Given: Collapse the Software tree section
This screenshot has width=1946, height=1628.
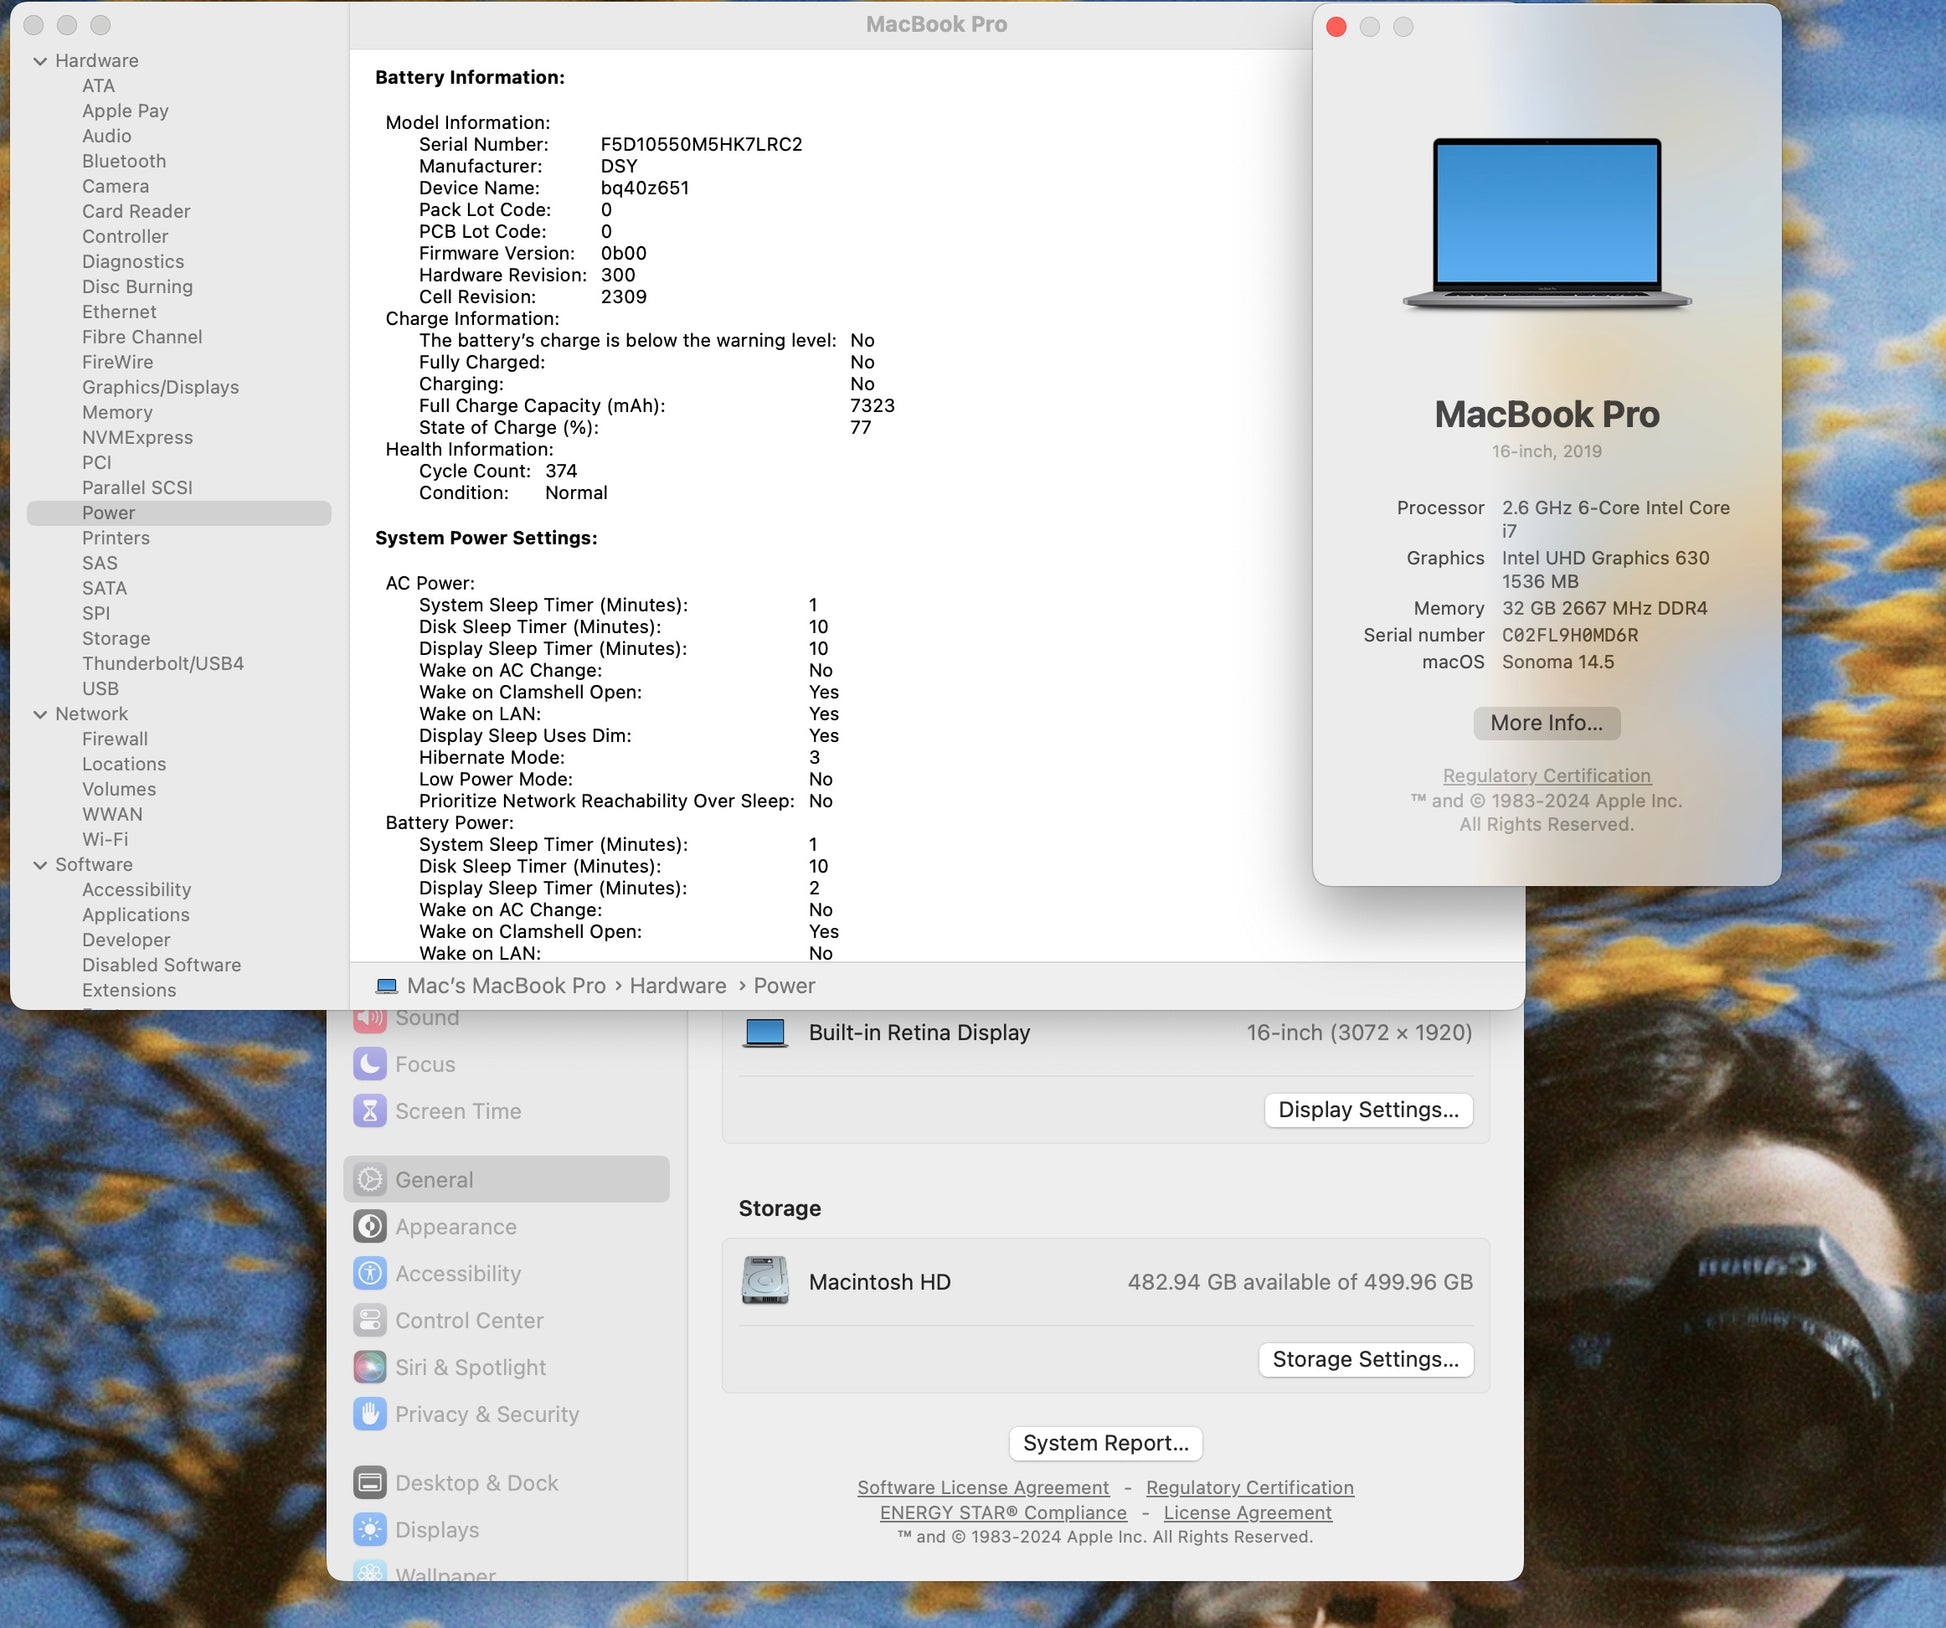Looking at the screenshot, I should [x=40, y=865].
